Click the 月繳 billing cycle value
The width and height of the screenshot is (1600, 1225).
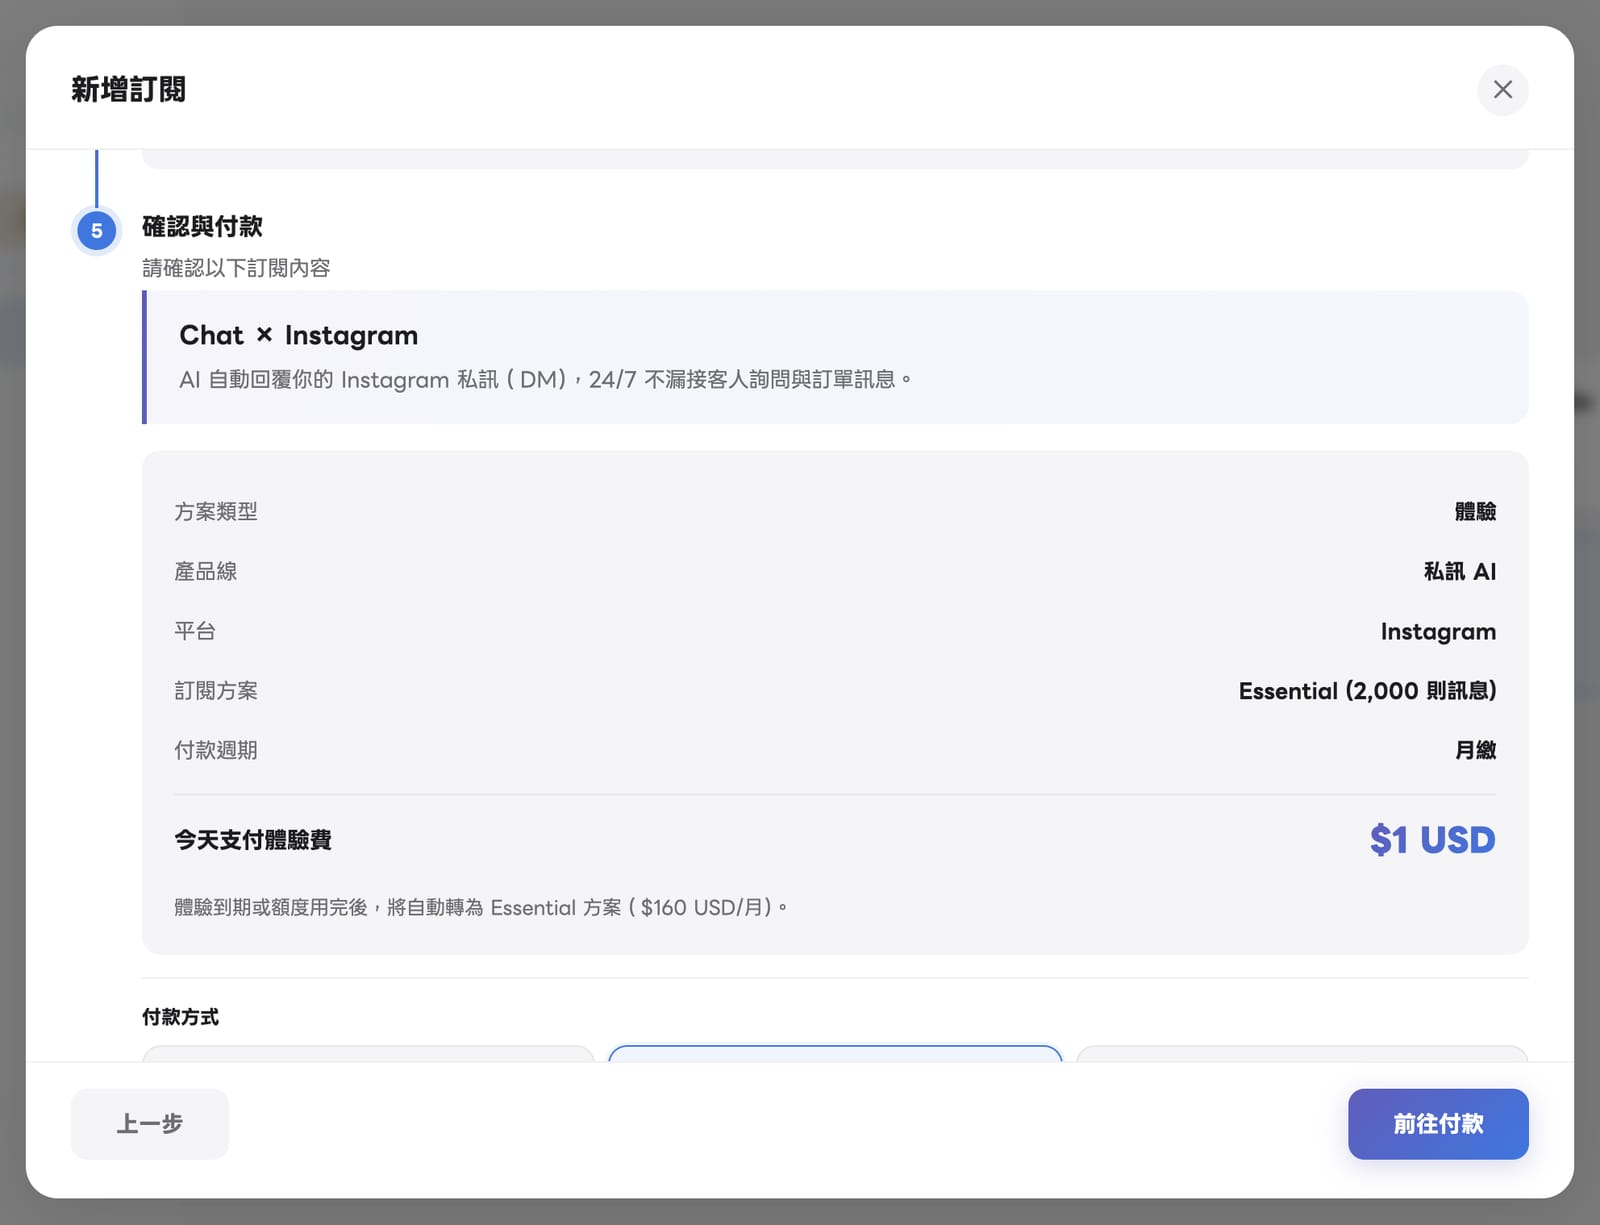[1475, 750]
